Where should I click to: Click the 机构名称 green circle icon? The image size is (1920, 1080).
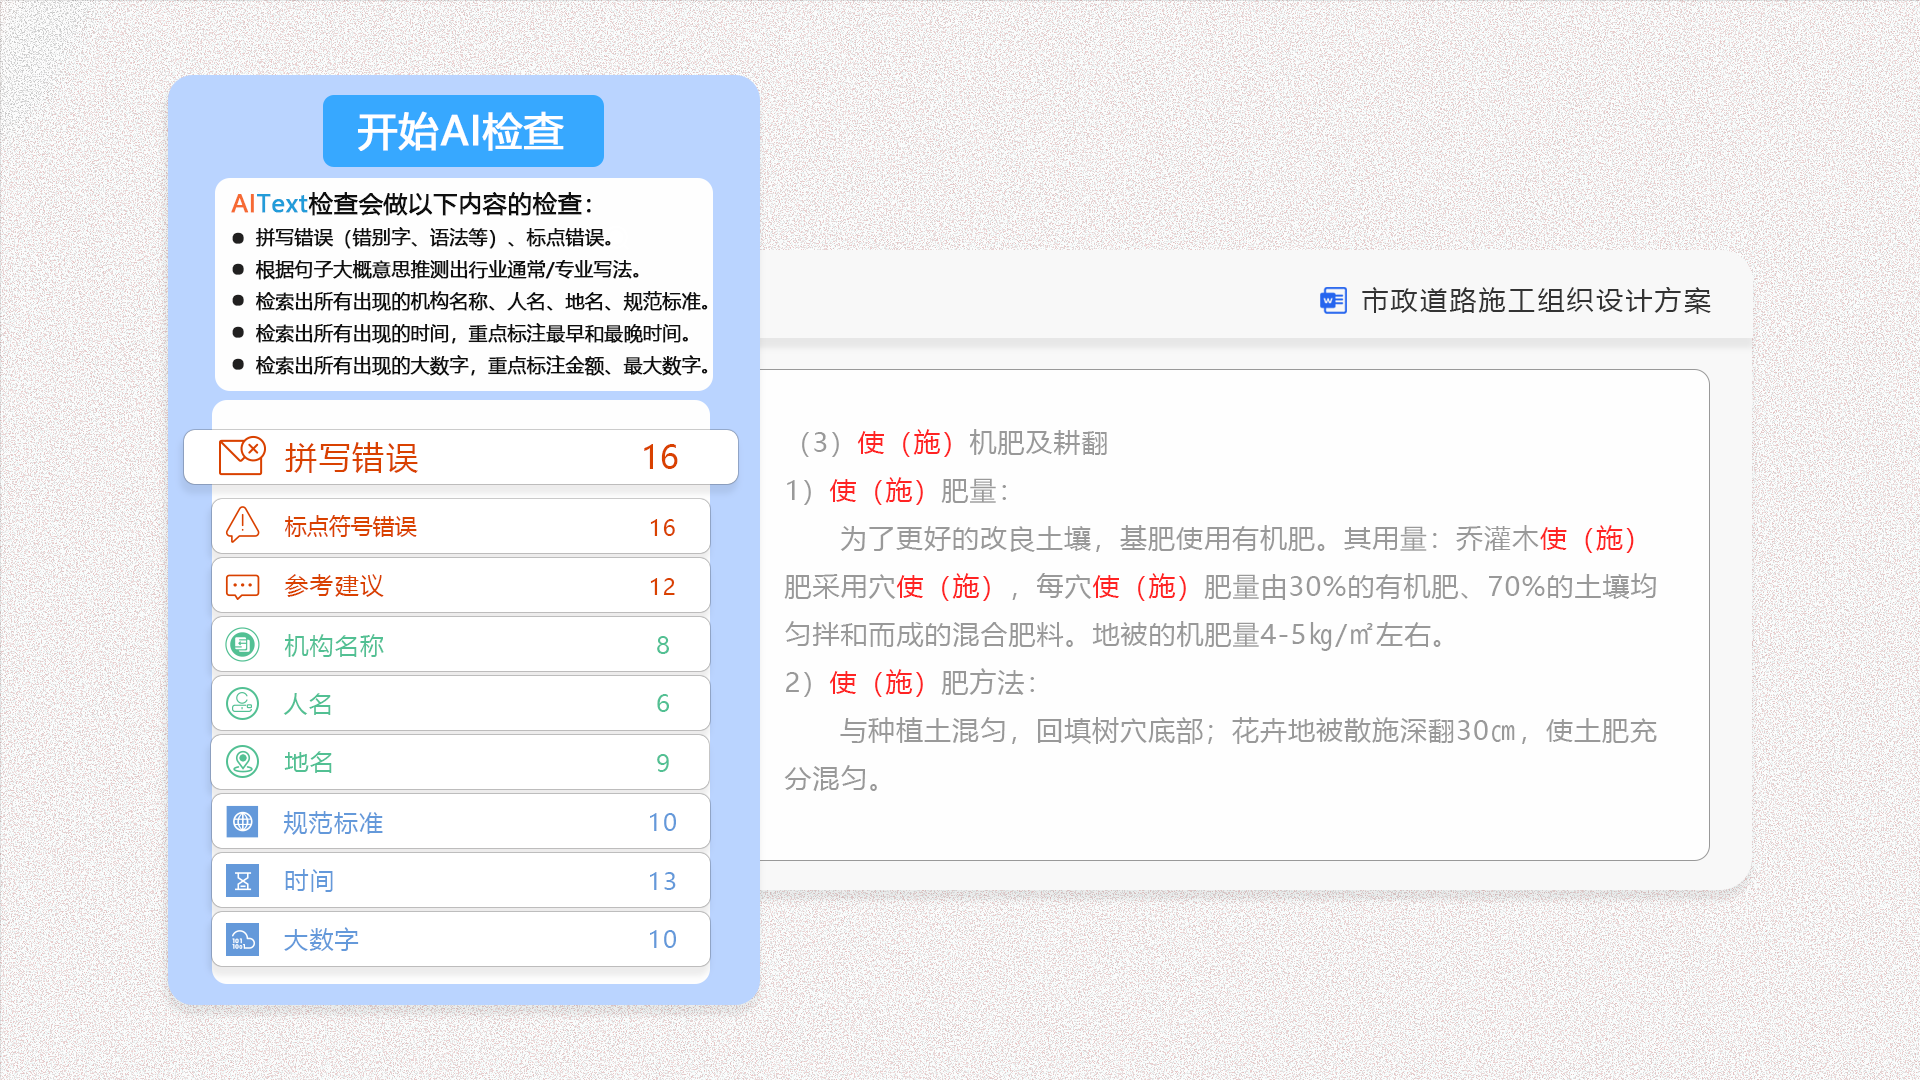click(242, 645)
